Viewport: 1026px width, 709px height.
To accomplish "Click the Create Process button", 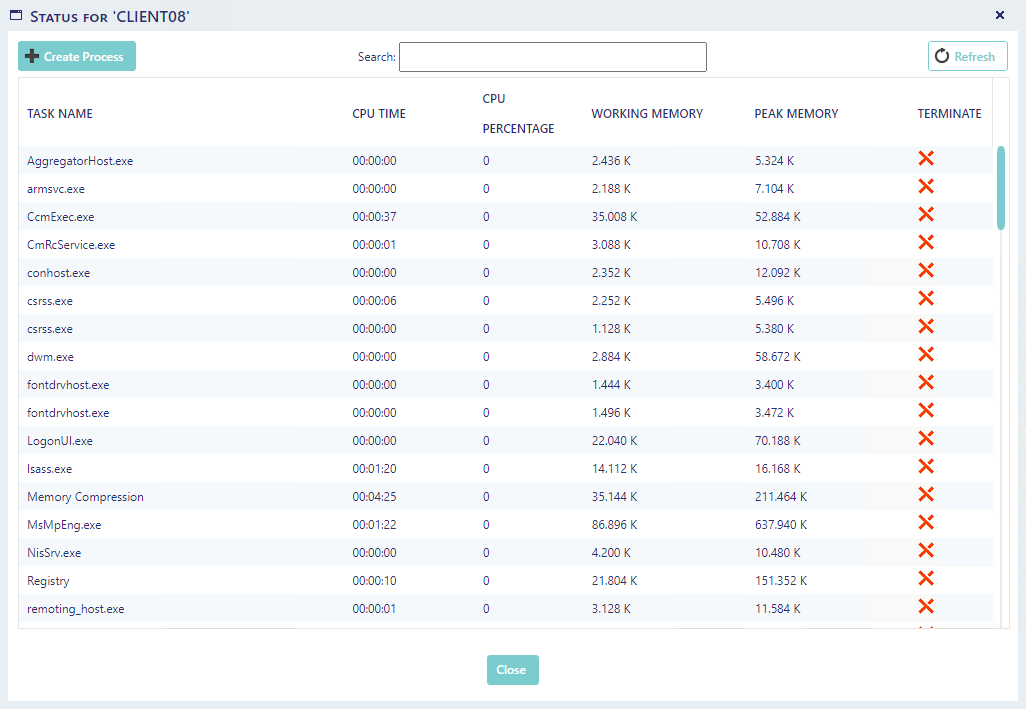I will click(x=77, y=56).
